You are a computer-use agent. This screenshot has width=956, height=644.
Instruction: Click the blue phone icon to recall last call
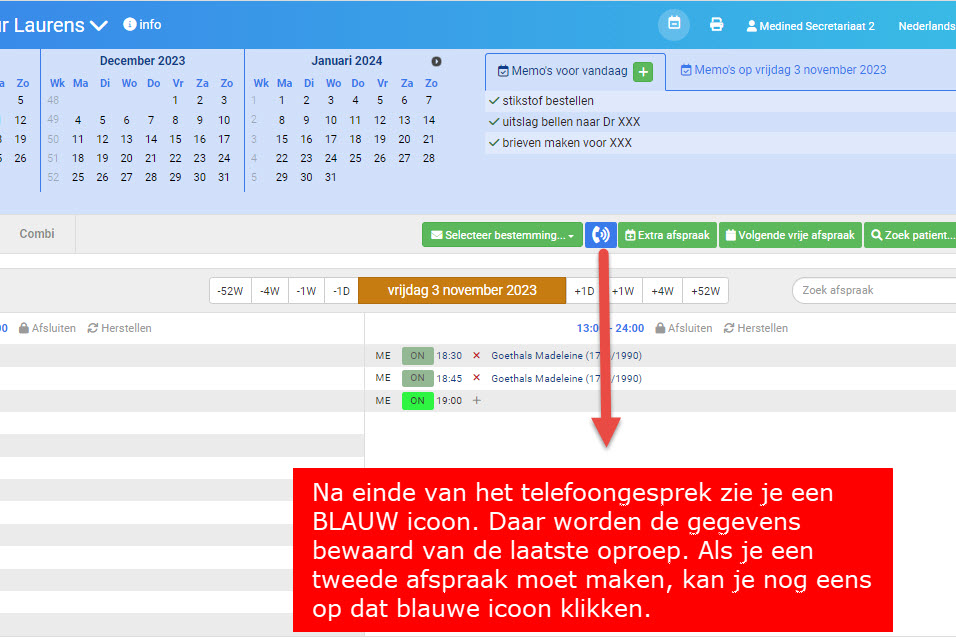click(x=600, y=234)
